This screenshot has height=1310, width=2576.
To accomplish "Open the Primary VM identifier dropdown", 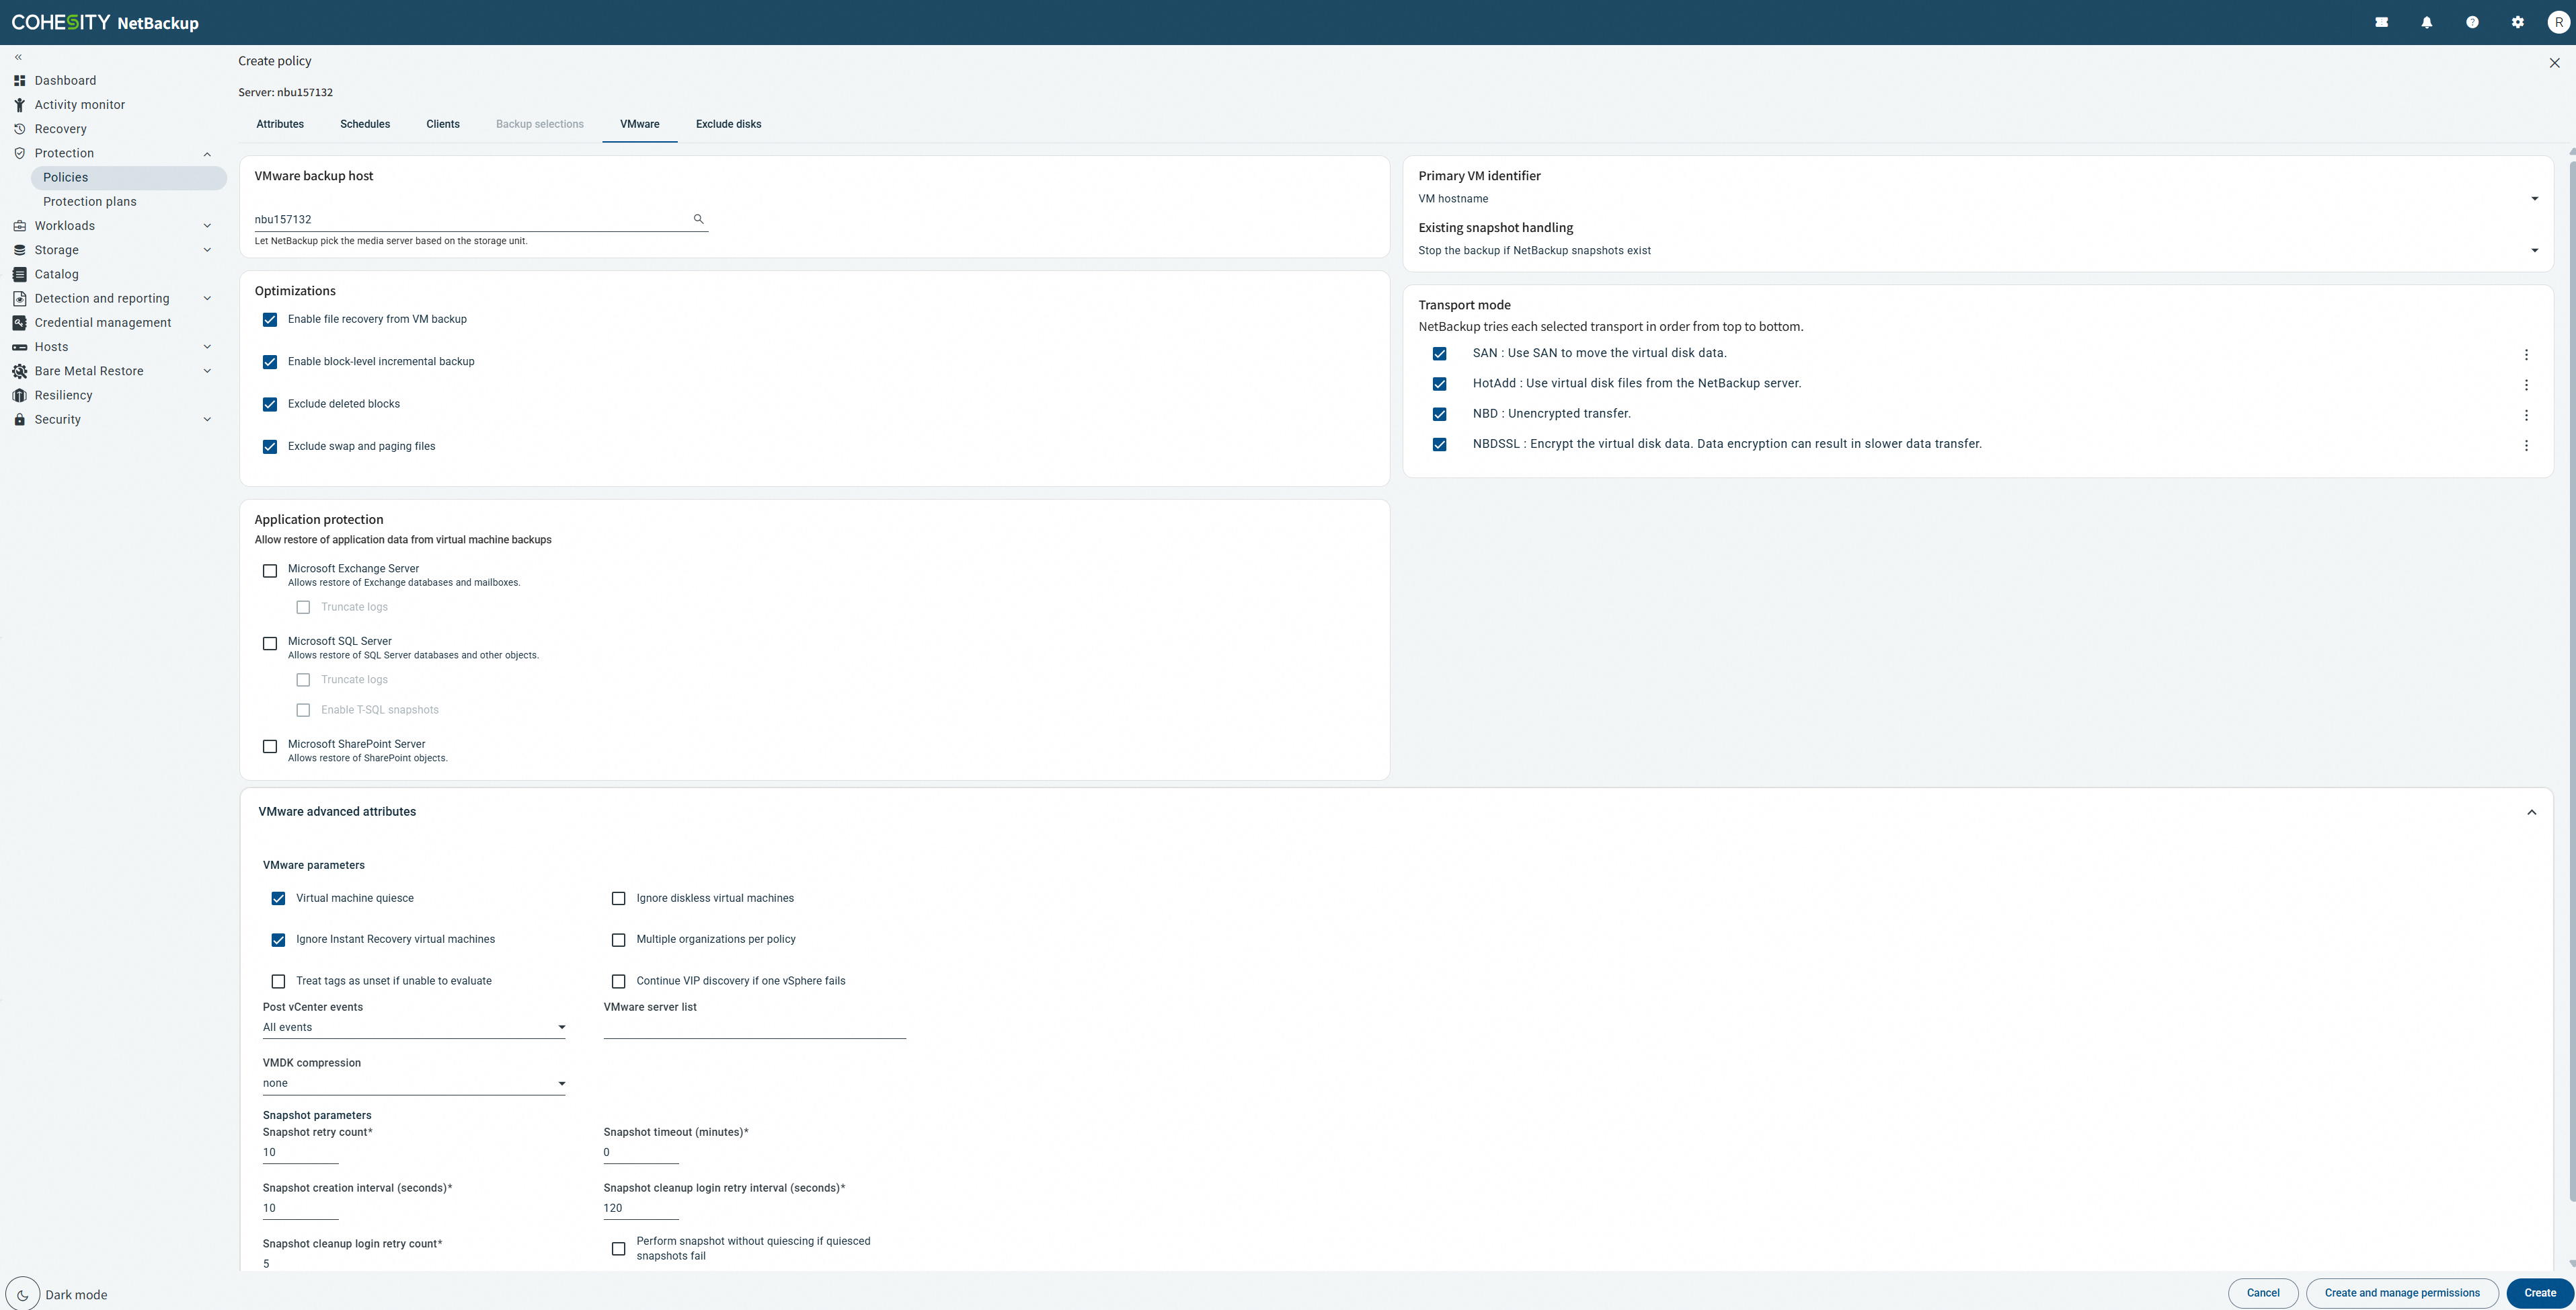I will pos(1978,199).
